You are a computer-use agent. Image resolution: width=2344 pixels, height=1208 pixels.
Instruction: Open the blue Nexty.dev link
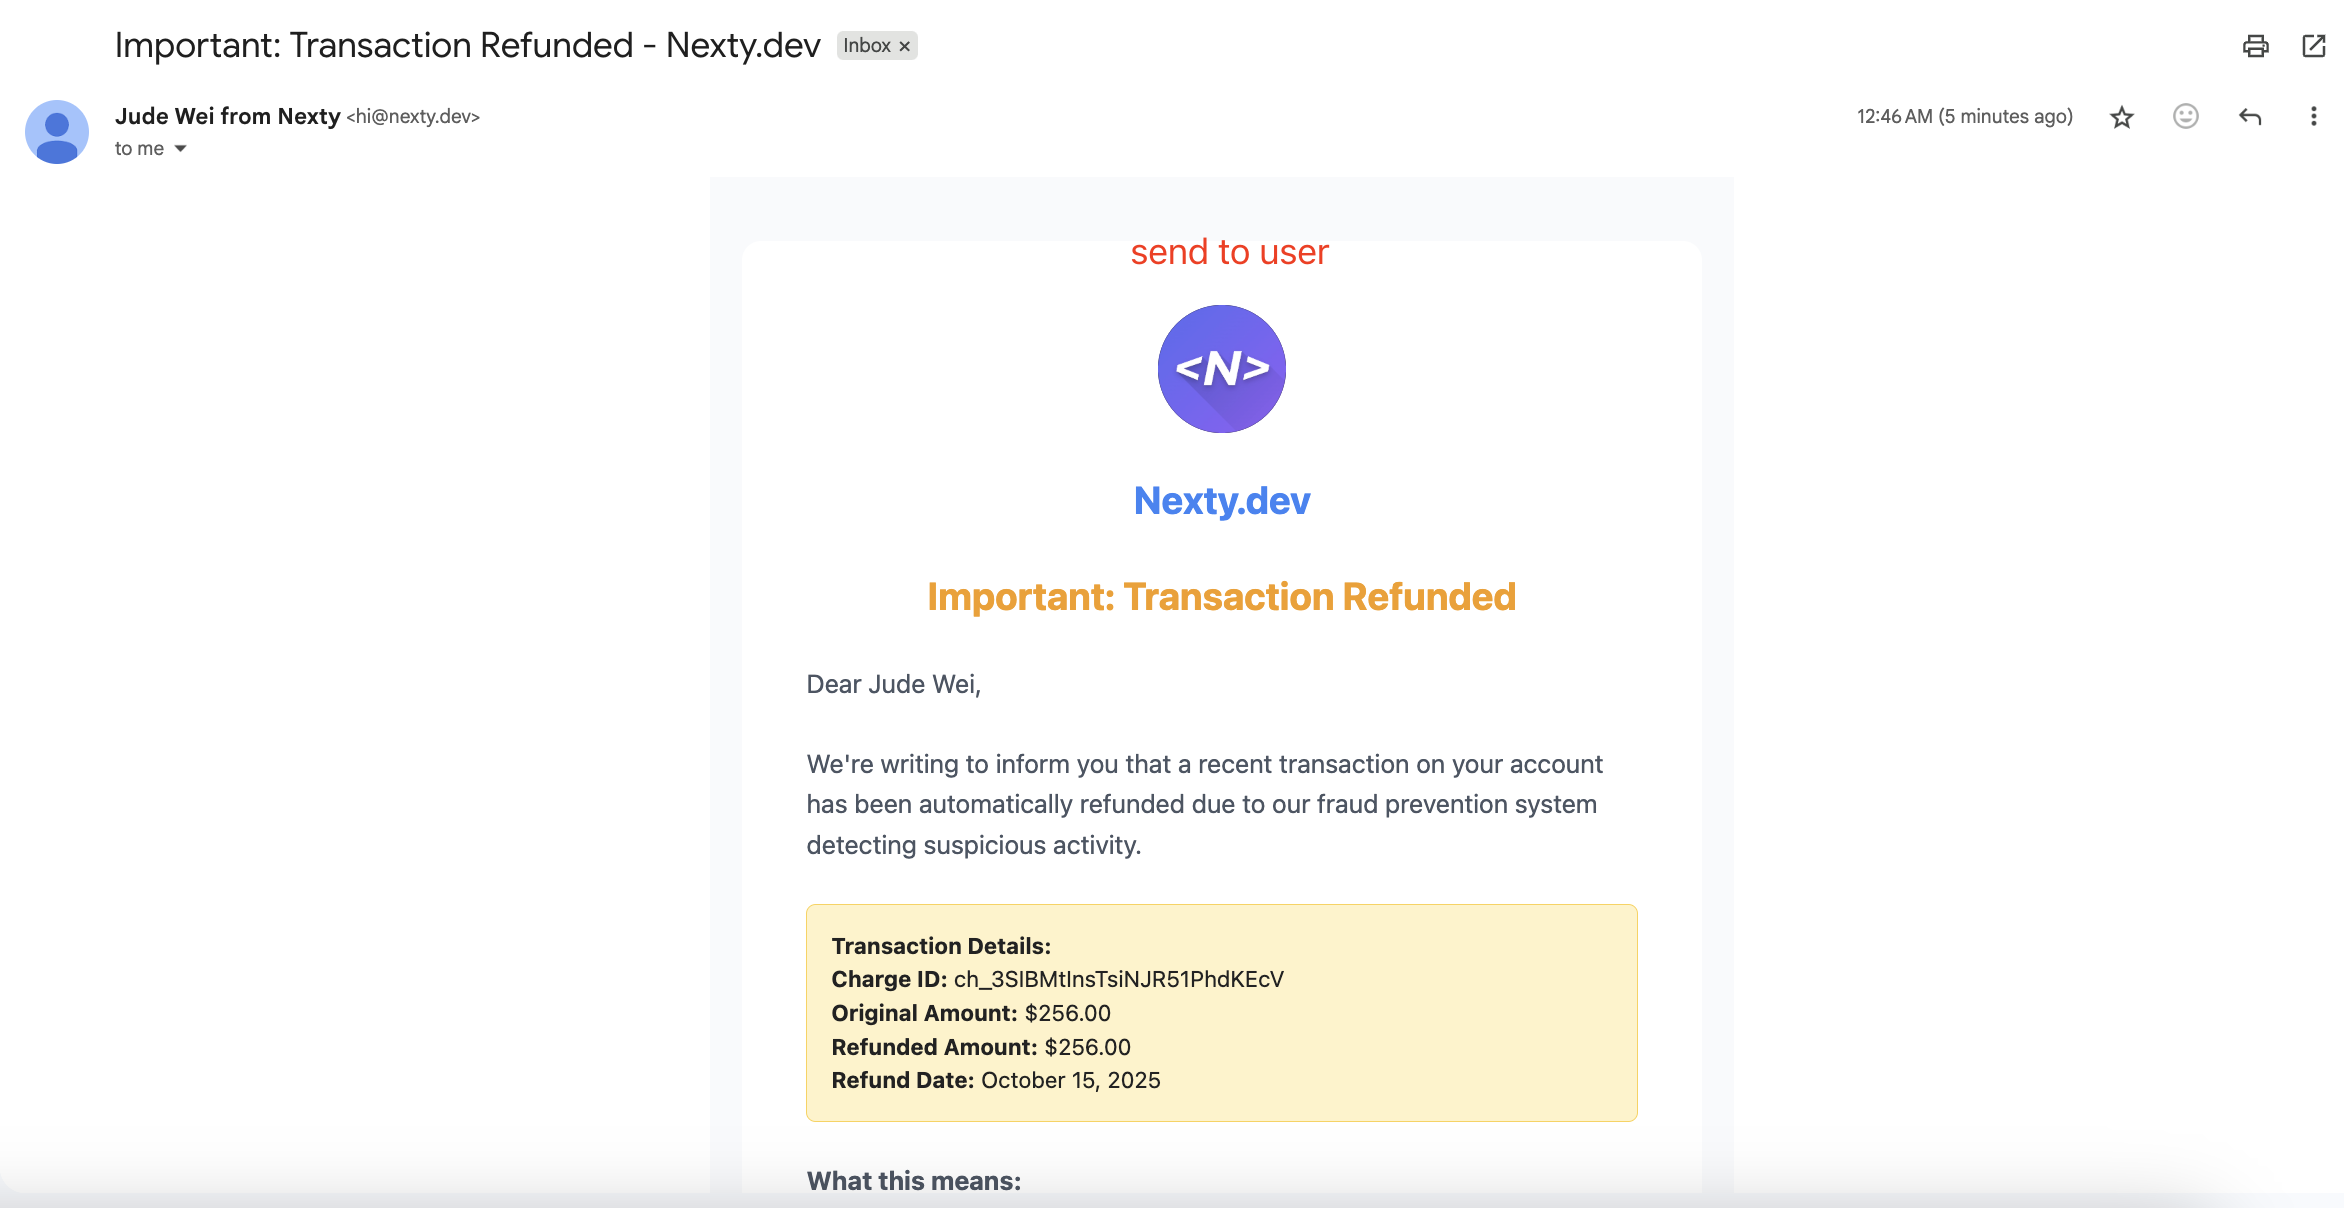(x=1221, y=501)
